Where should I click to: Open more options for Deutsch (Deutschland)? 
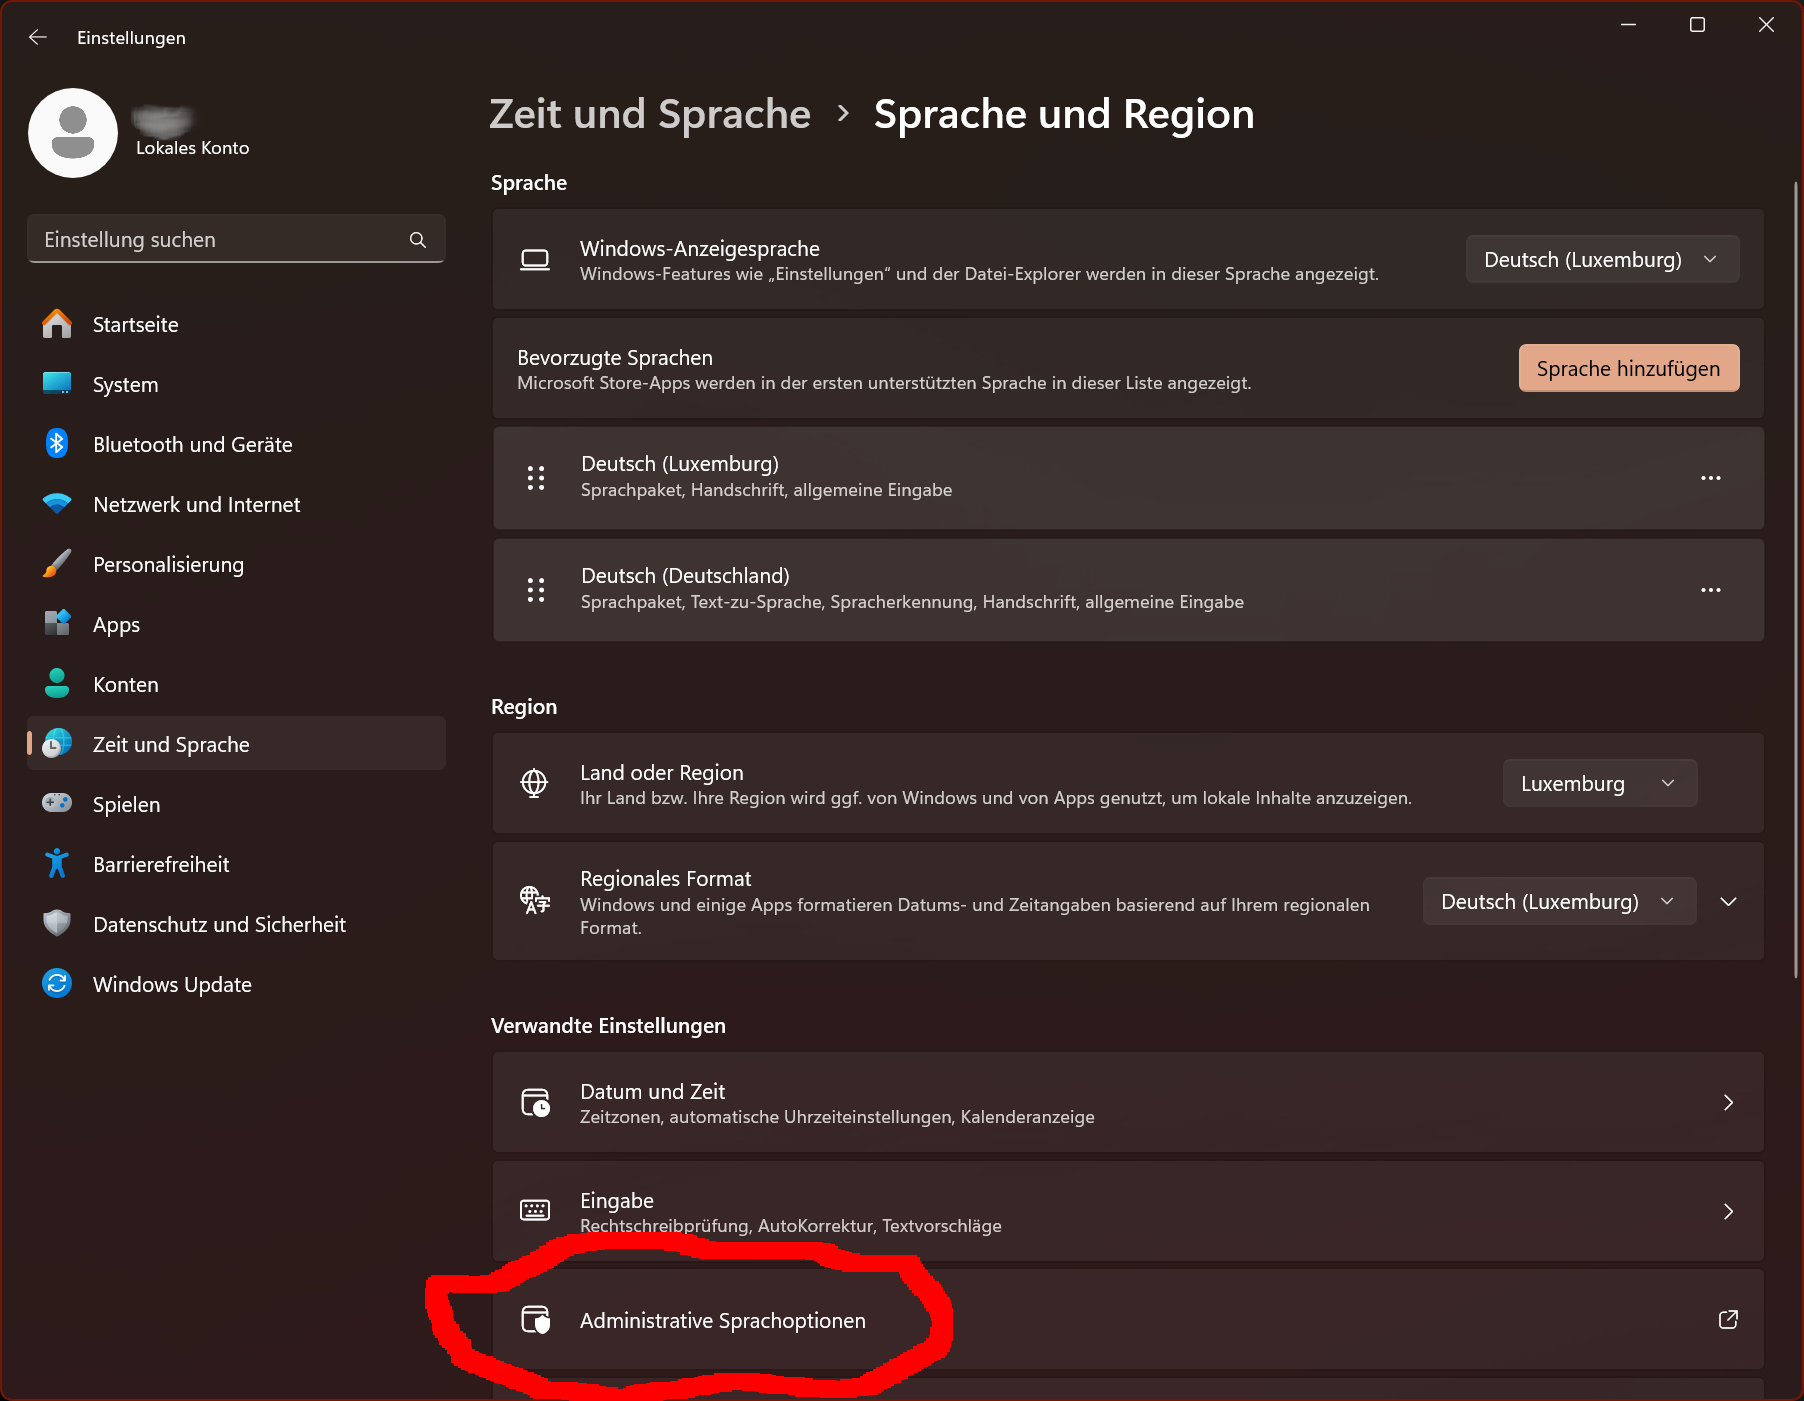click(1710, 590)
